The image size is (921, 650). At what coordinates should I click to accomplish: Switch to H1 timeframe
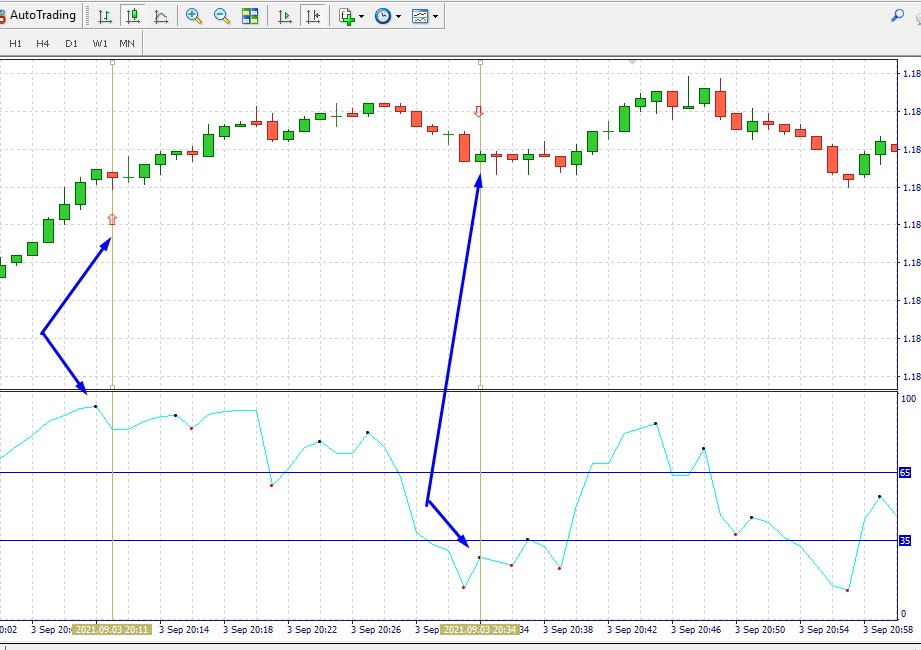[15, 43]
